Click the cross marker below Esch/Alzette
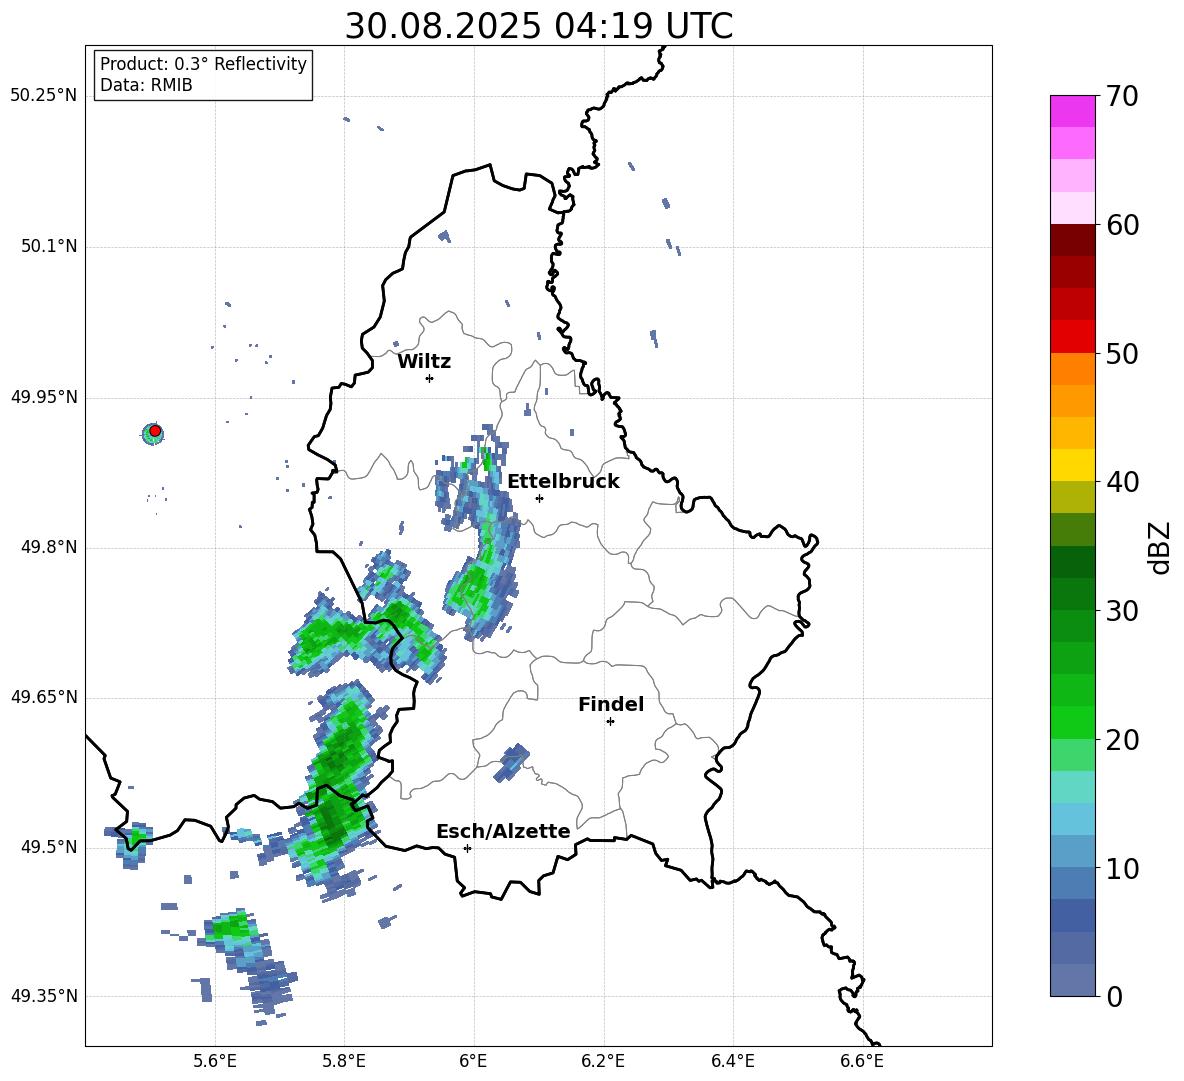The image size is (1184, 1081). (x=467, y=848)
